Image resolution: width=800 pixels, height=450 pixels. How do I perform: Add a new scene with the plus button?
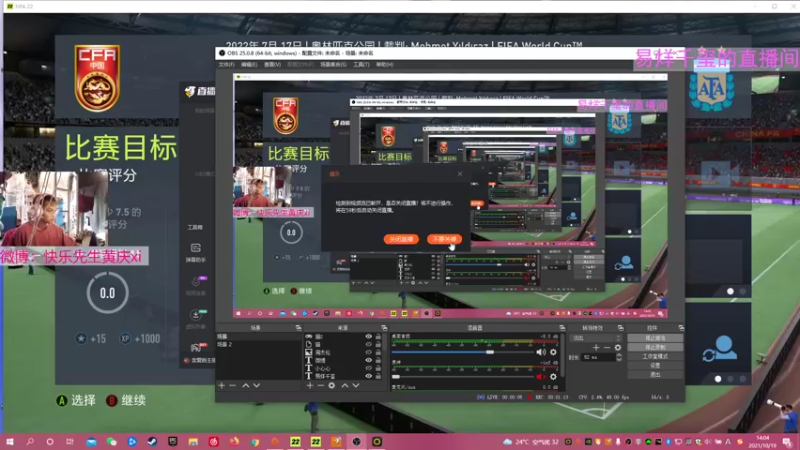pos(221,386)
